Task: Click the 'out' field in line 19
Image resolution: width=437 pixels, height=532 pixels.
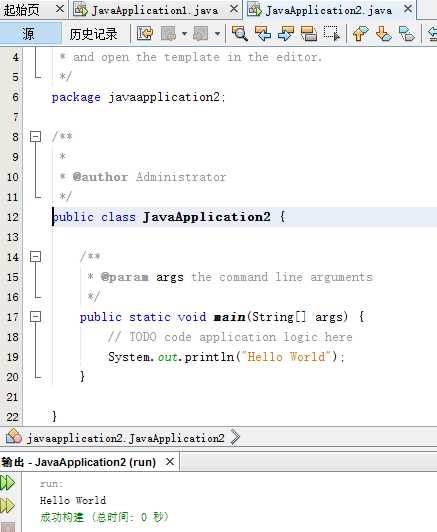Action: [x=167, y=357]
